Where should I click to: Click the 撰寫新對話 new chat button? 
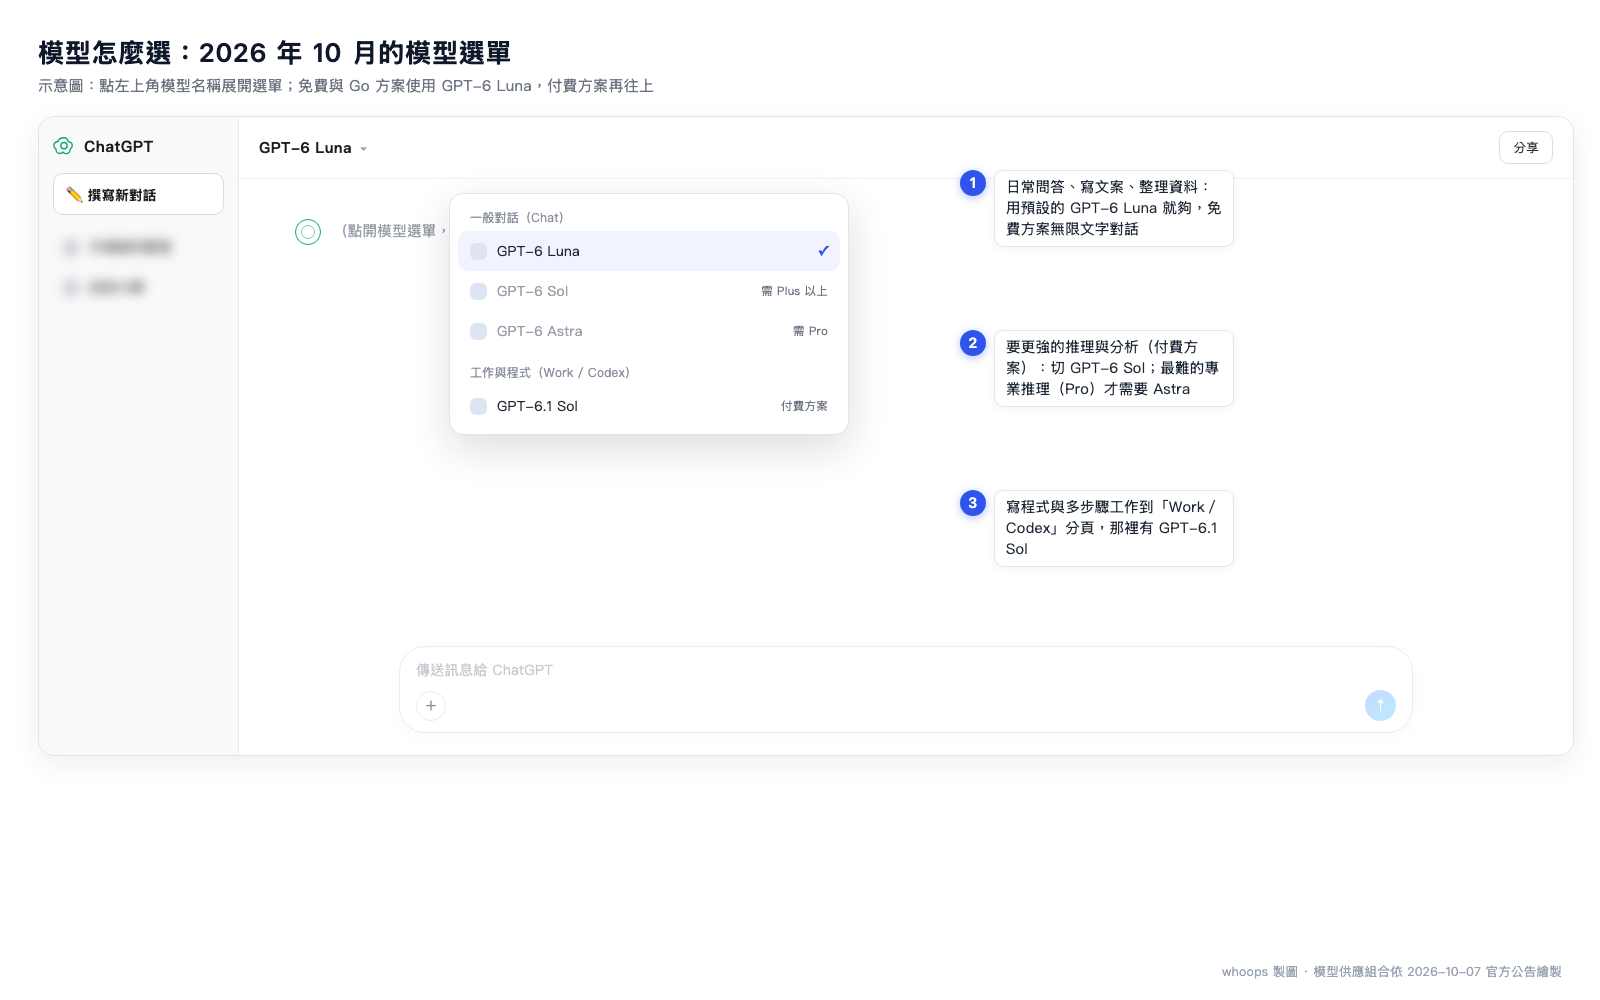coord(138,194)
